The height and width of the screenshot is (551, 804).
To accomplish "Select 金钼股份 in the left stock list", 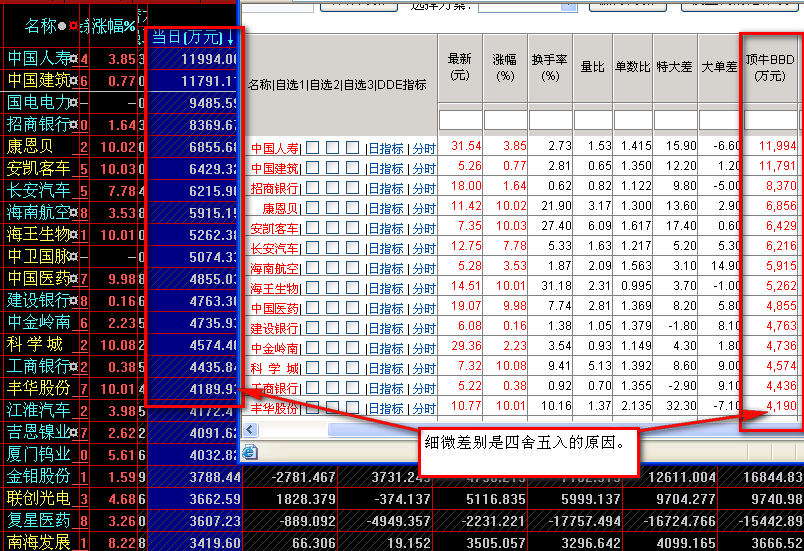I will [x=39, y=477].
